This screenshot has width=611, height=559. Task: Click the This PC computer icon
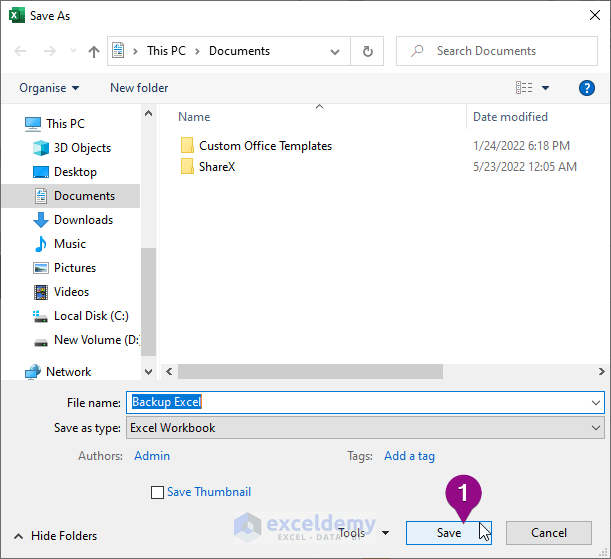pos(33,124)
